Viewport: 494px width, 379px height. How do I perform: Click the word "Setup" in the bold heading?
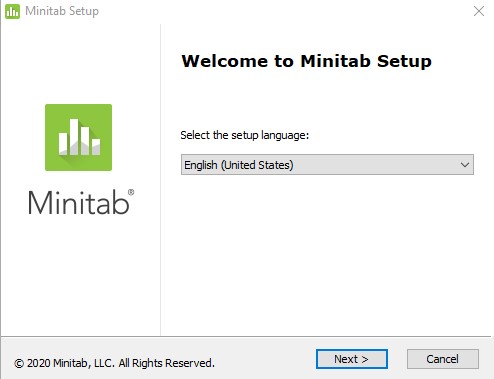coord(404,61)
